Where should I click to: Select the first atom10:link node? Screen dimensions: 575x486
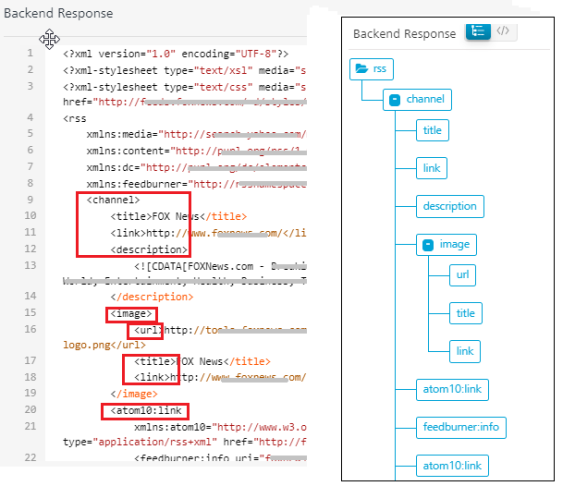[452, 390]
